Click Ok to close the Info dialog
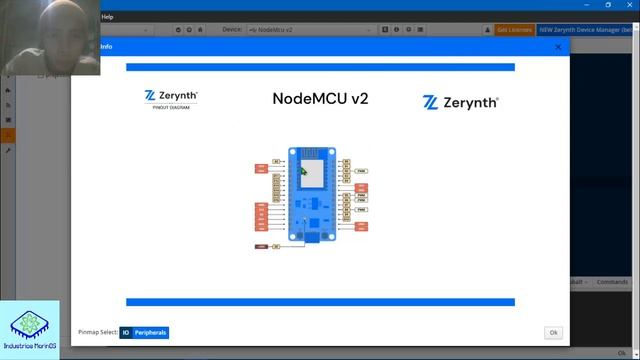640x360 pixels. [553, 333]
